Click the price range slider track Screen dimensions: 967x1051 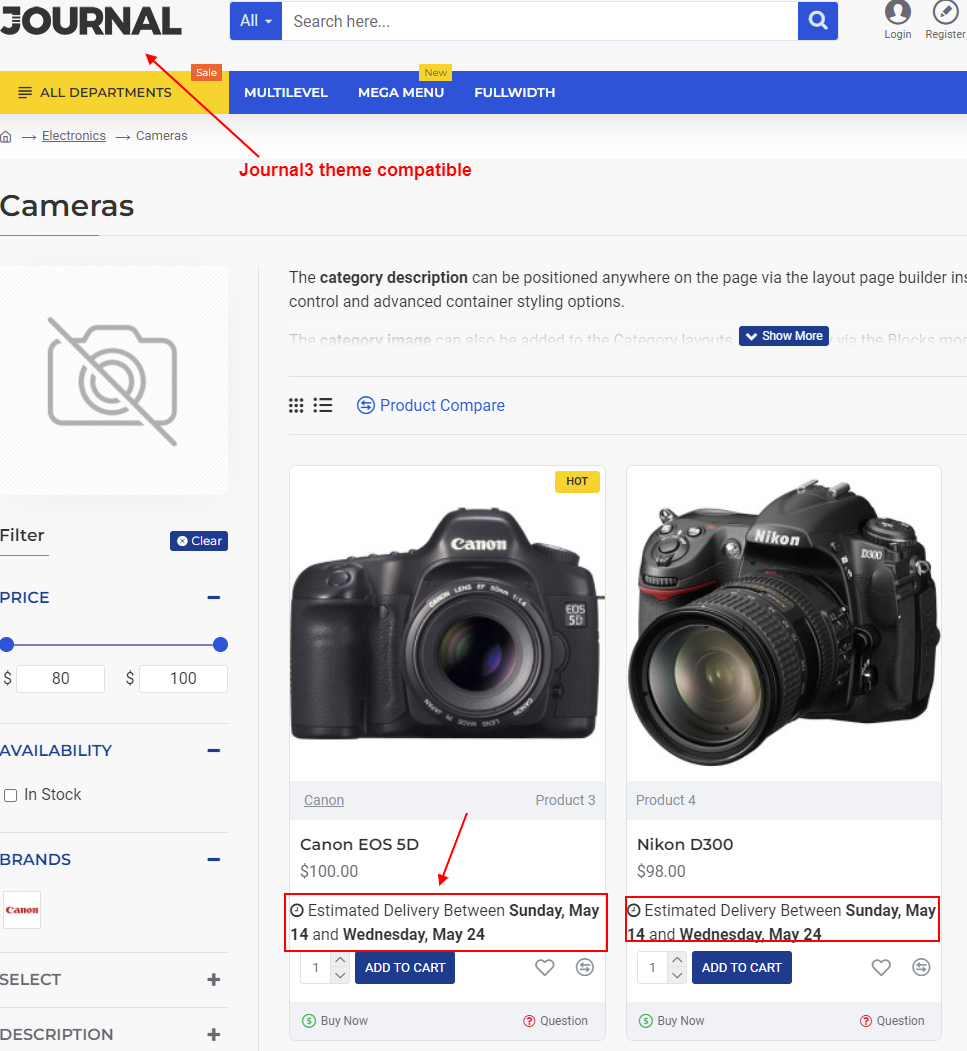114,645
